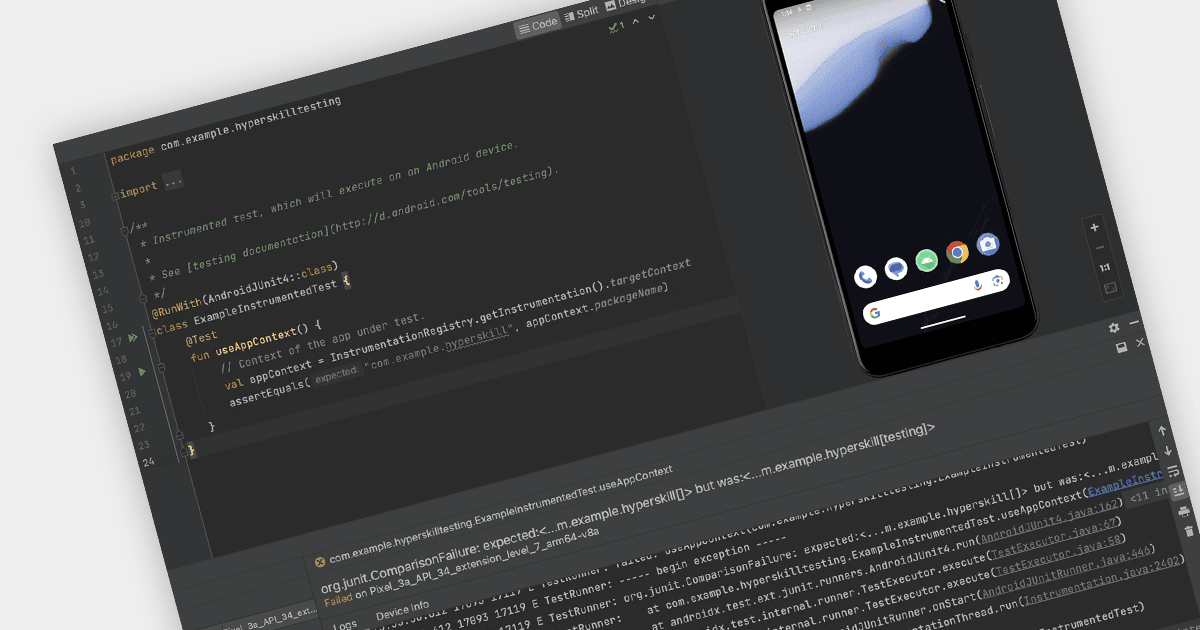Open the Logs tab
The width and height of the screenshot is (1200, 630).
[344, 624]
